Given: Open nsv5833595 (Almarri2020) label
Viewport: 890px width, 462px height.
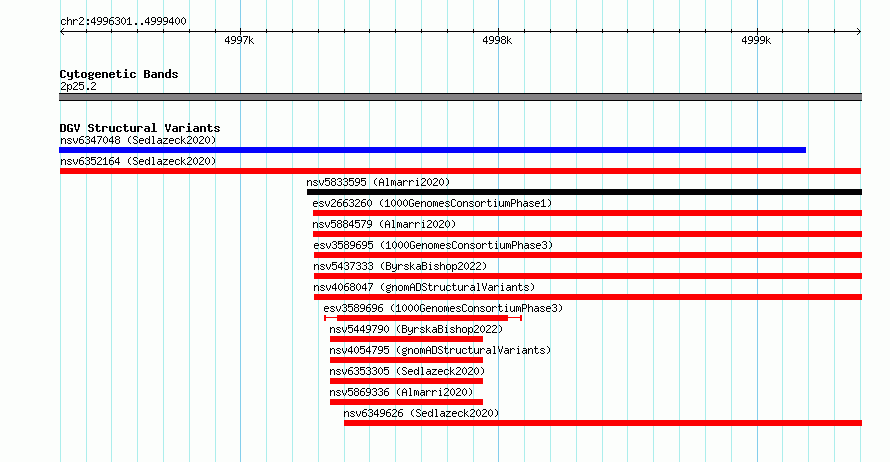Looking at the screenshot, I should pyautogui.click(x=378, y=182).
